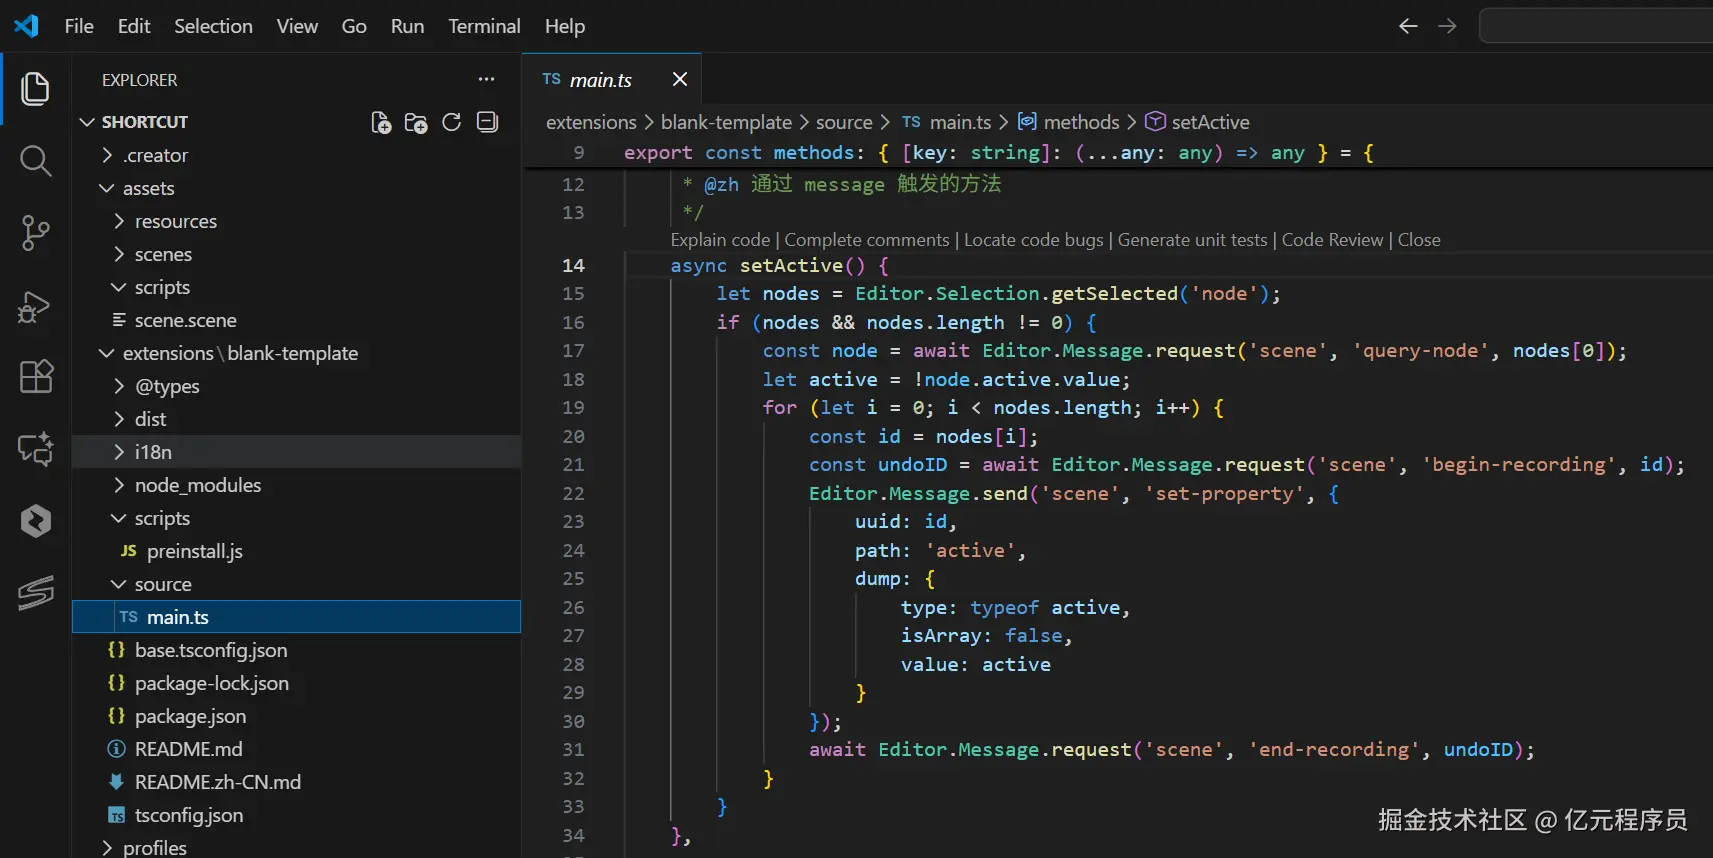The image size is (1713, 858).
Task: Click the setActive breadcrumb item
Action: pyautogui.click(x=1210, y=122)
